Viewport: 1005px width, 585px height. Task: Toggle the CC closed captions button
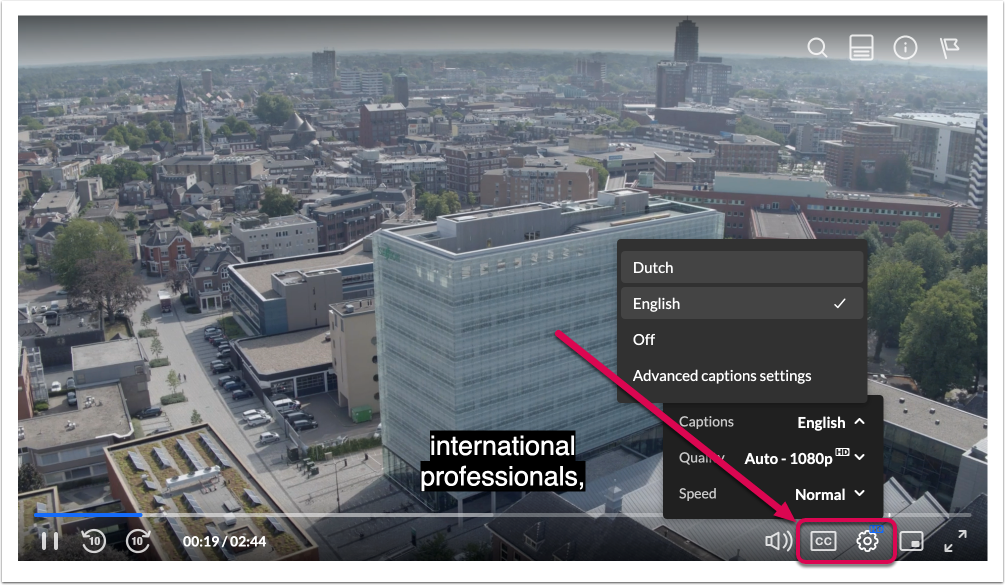(x=823, y=541)
